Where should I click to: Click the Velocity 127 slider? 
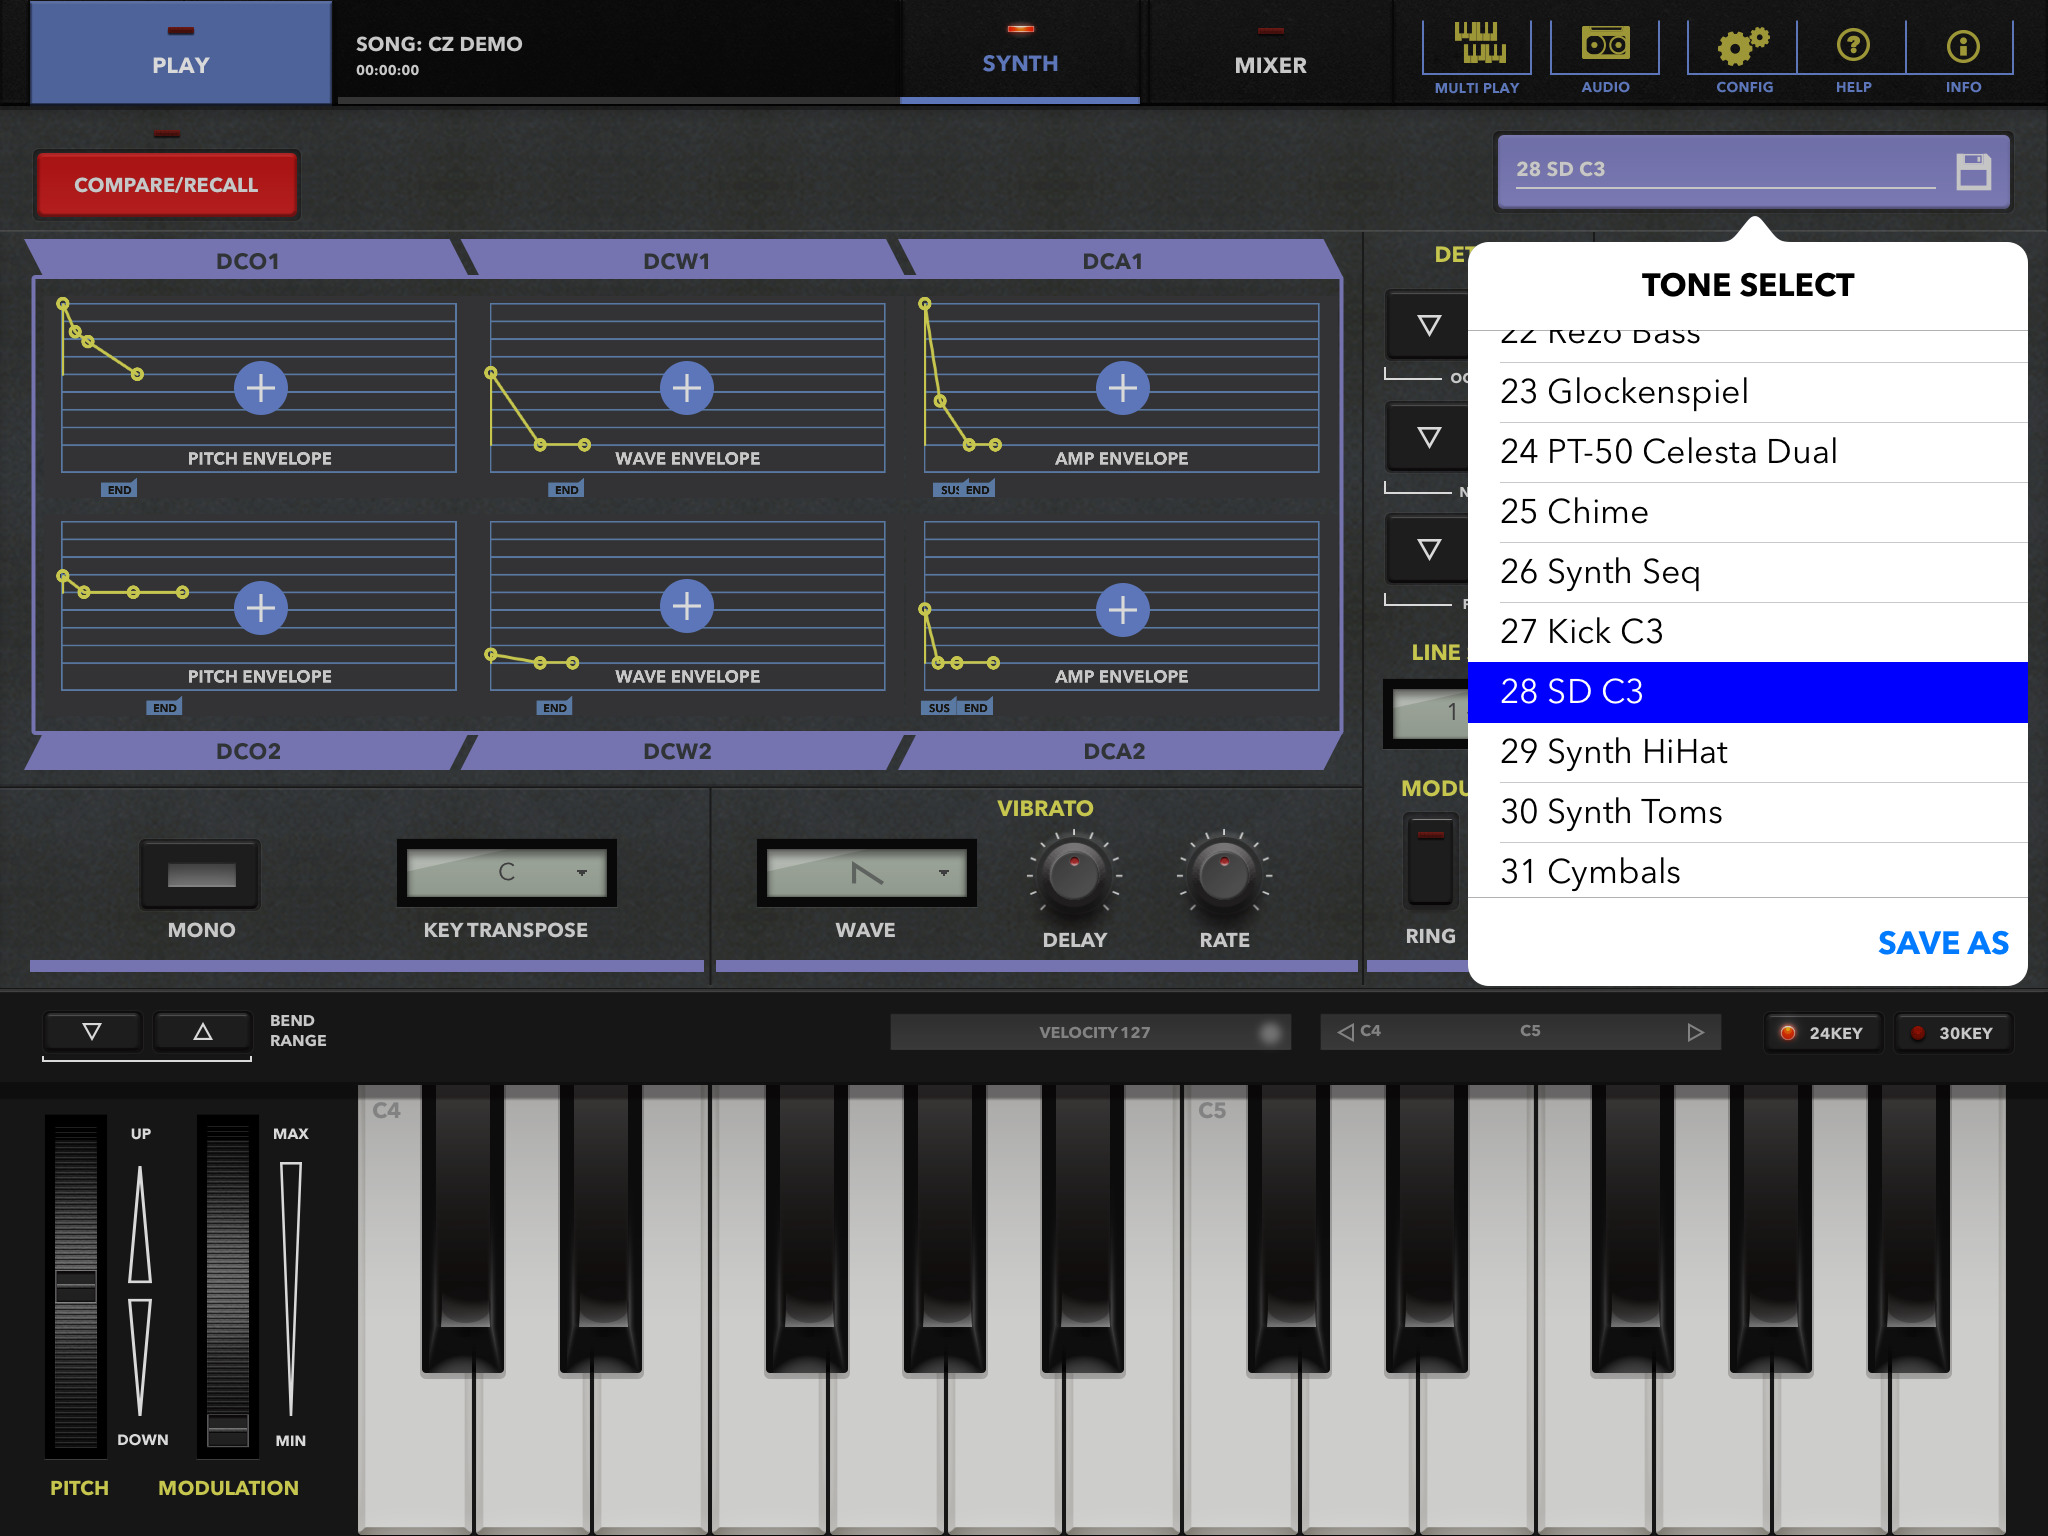(x=1090, y=1032)
